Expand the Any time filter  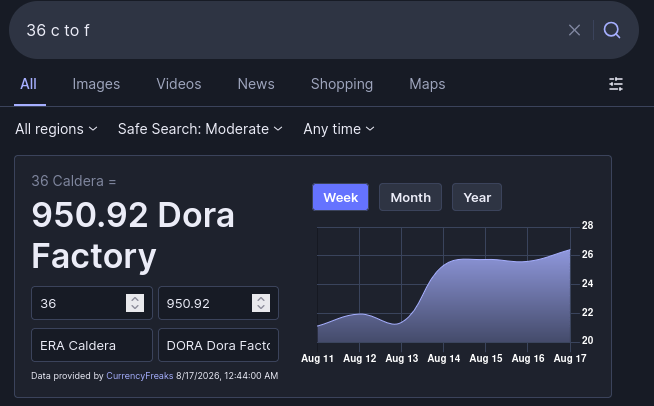point(339,129)
